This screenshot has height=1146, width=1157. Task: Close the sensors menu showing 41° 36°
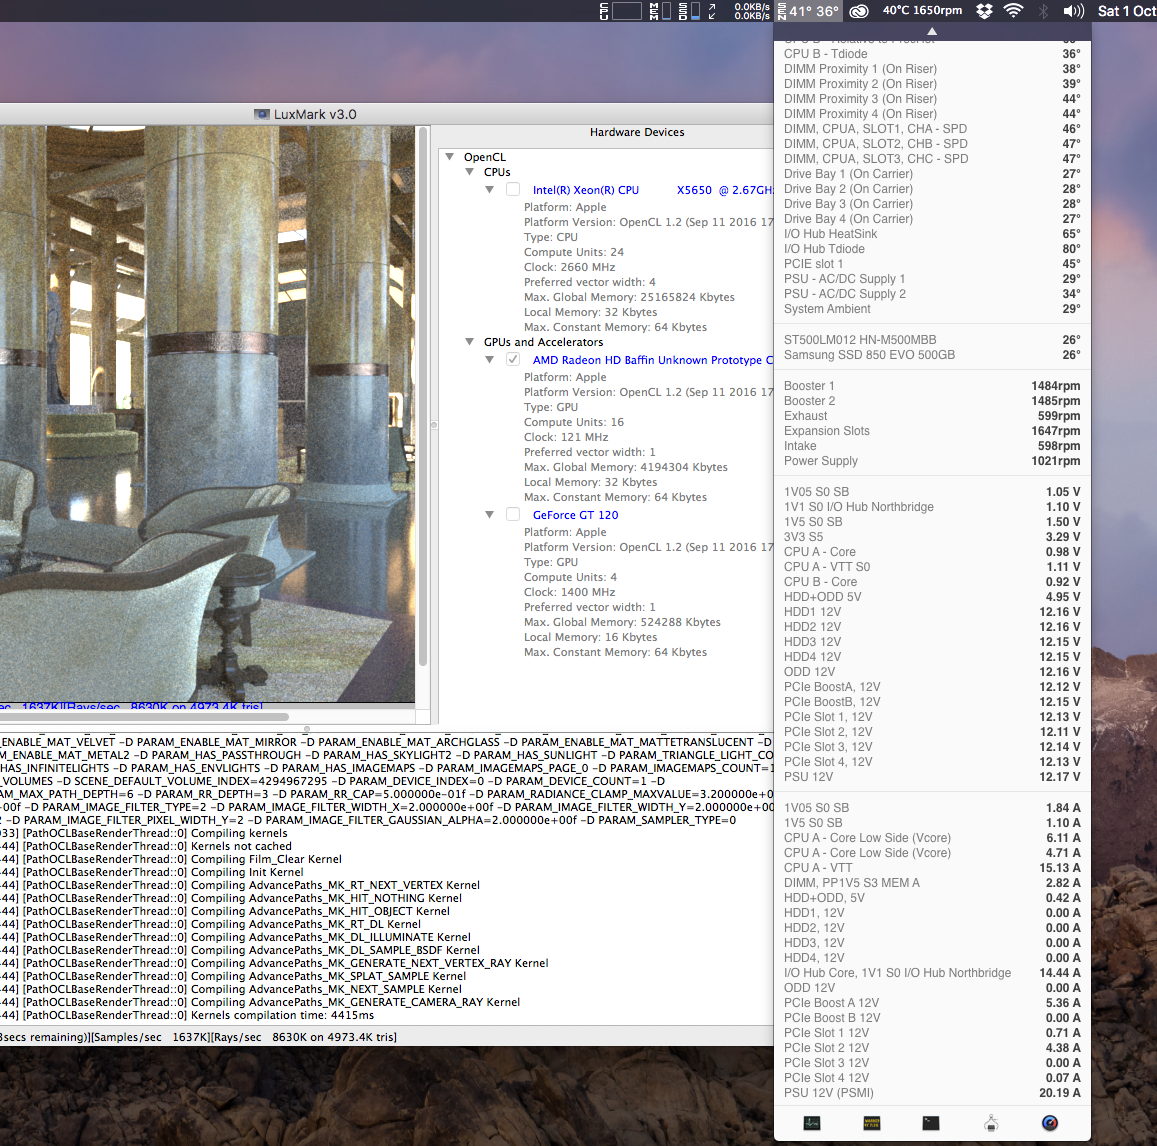pos(809,11)
